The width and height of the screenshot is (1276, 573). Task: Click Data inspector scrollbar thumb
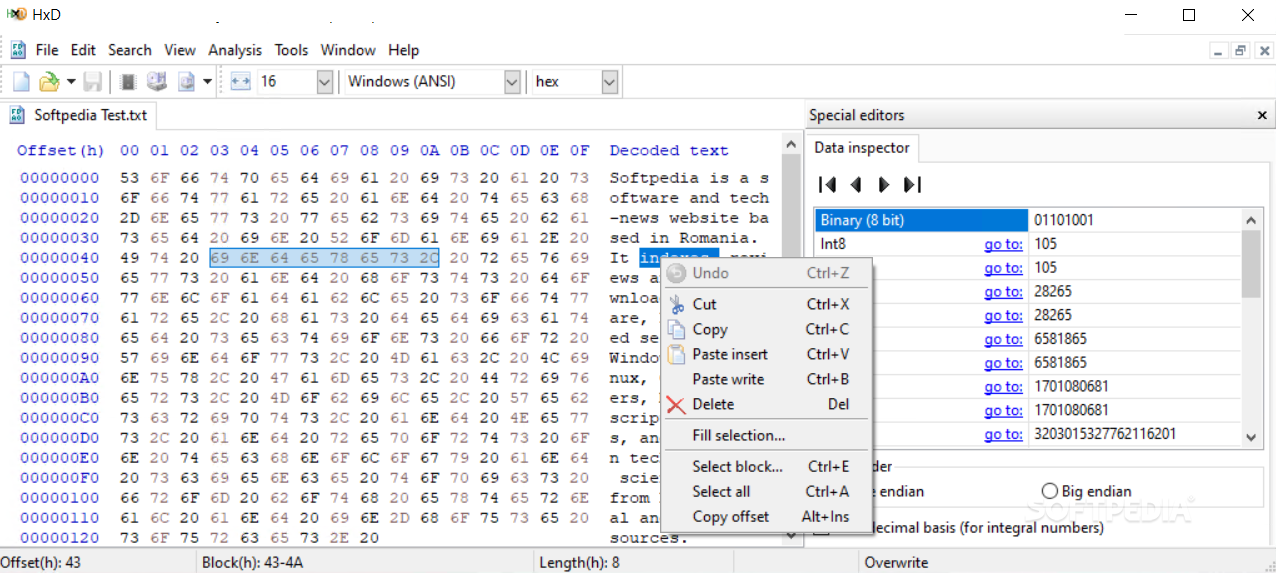tap(1251, 262)
